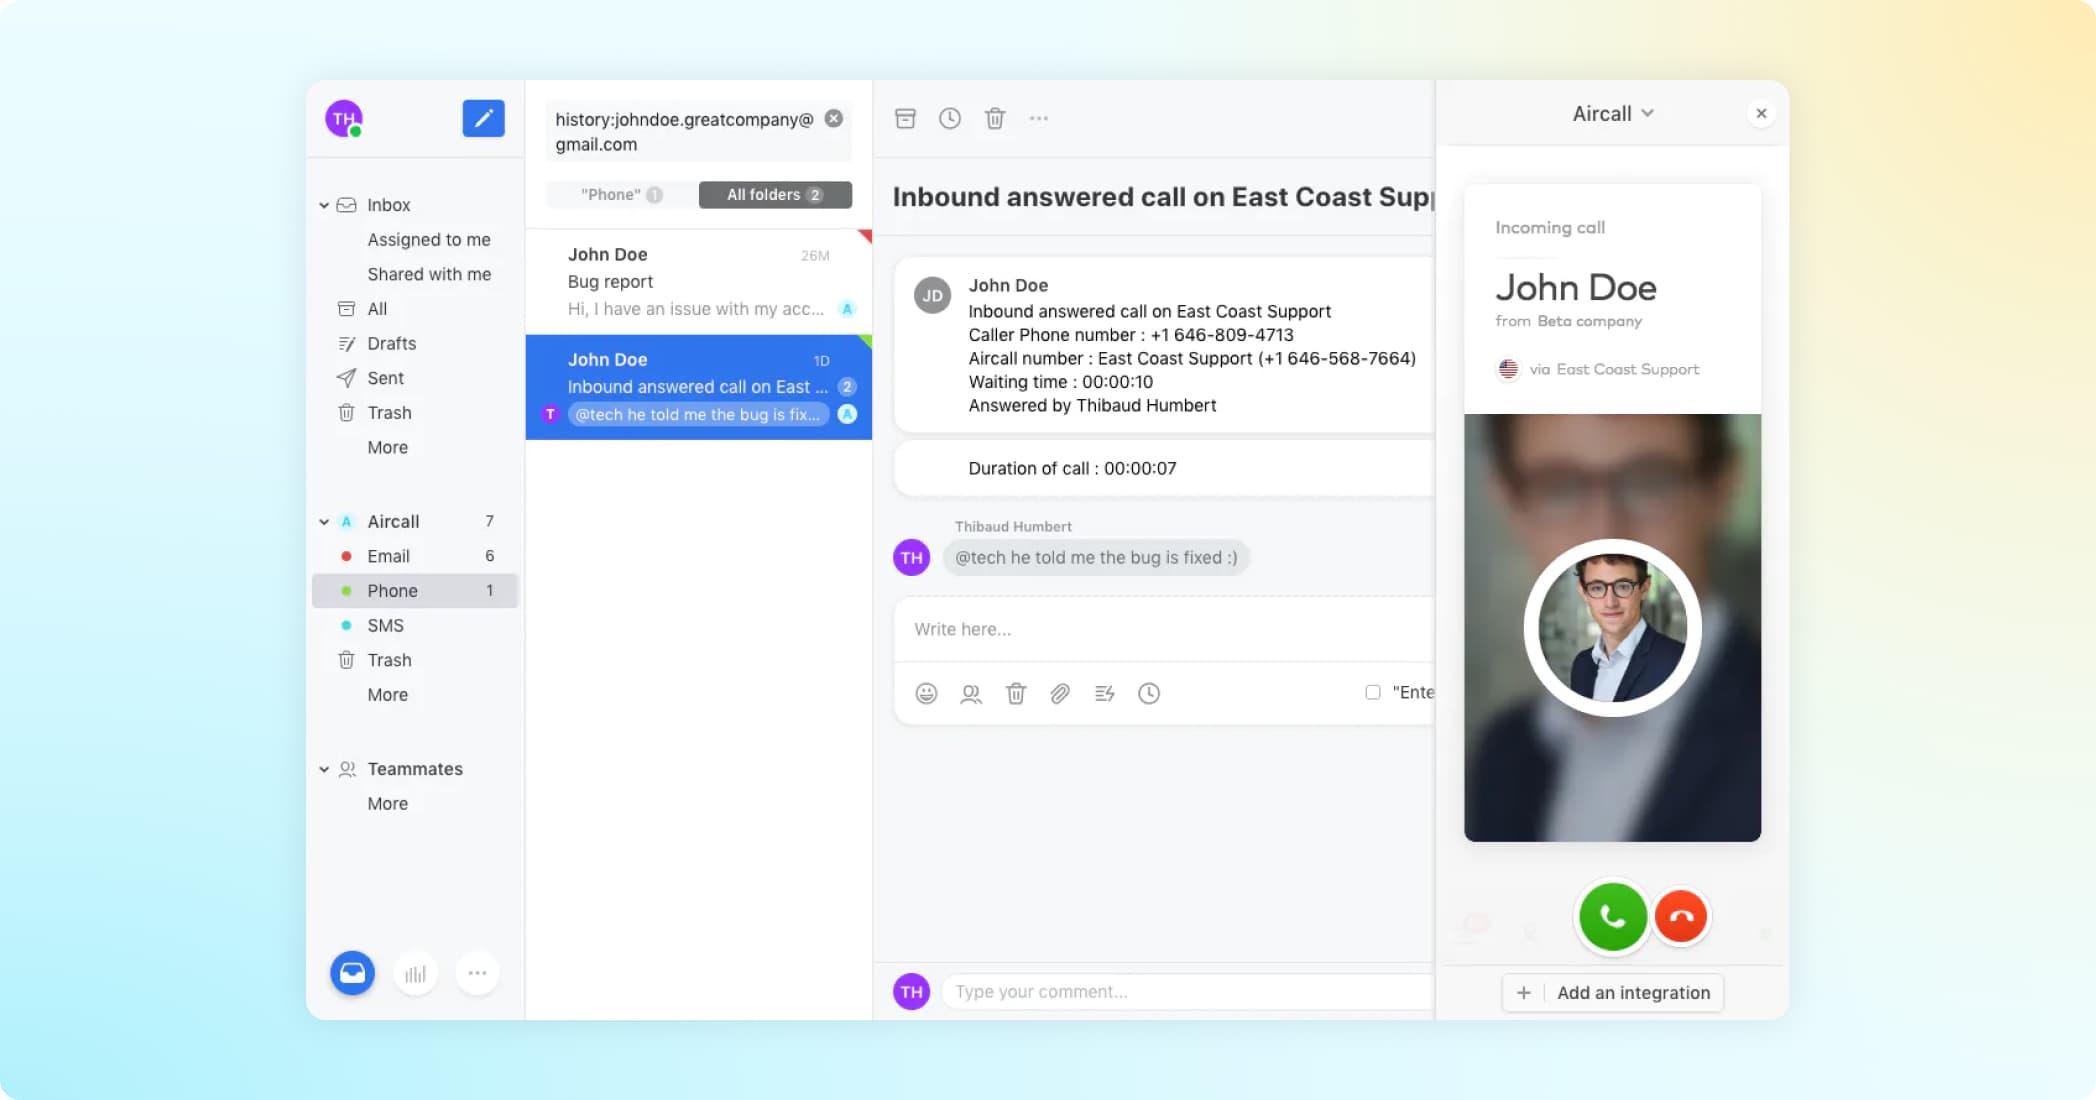Click More under the Inbox section
This screenshot has height=1100, width=2096.
click(x=387, y=447)
